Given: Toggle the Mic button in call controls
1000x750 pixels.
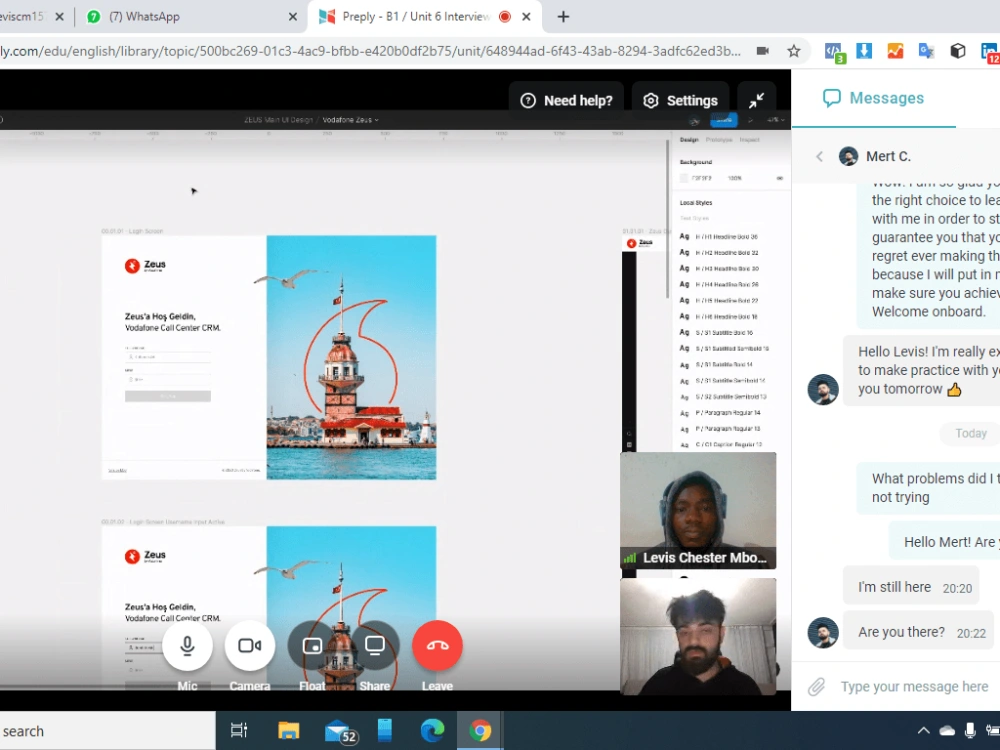Looking at the screenshot, I should coord(187,645).
